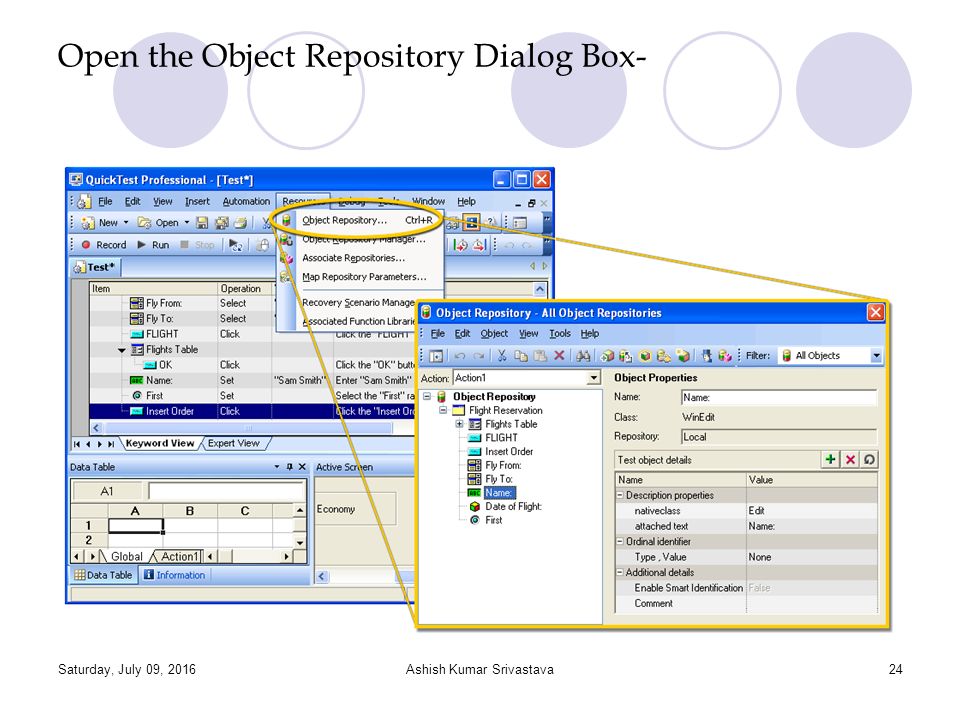
Task: Open the New button dropdown arrow
Action: point(126,223)
